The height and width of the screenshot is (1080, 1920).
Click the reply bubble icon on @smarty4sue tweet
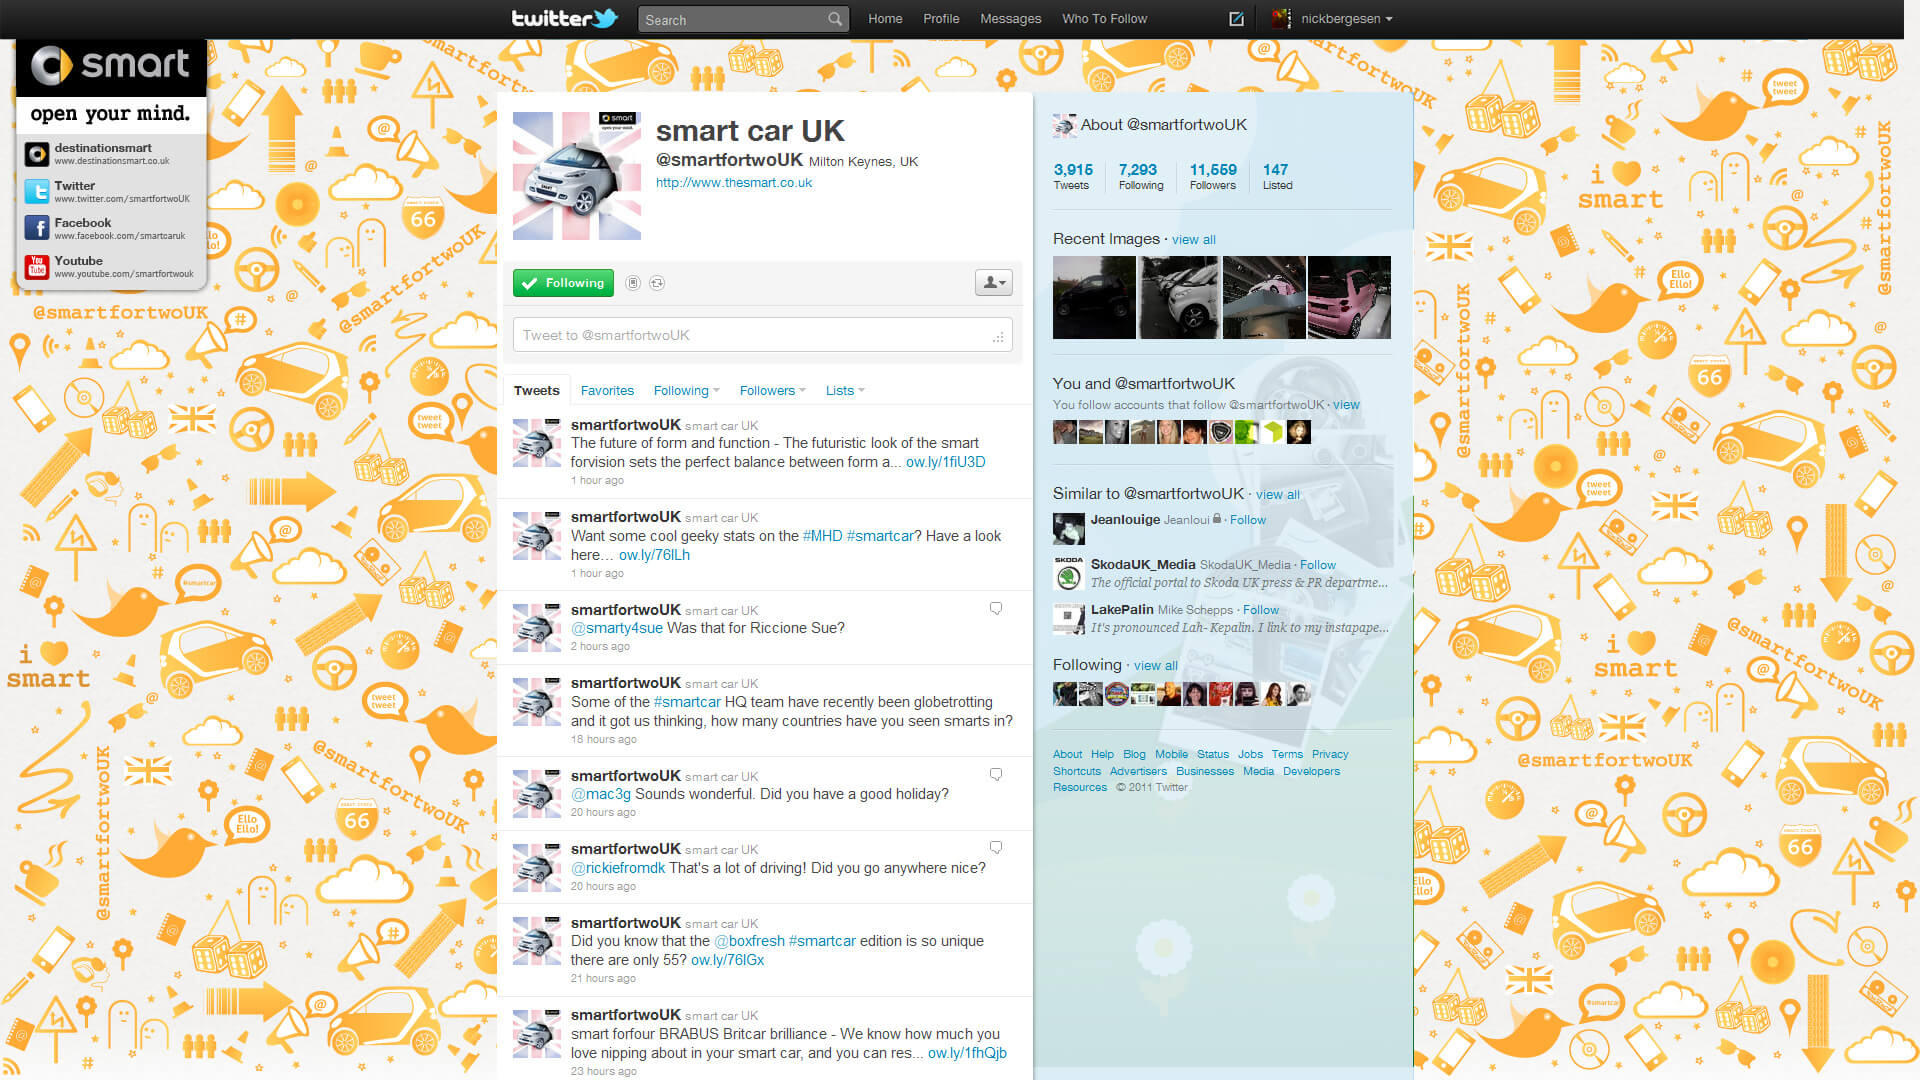(996, 608)
